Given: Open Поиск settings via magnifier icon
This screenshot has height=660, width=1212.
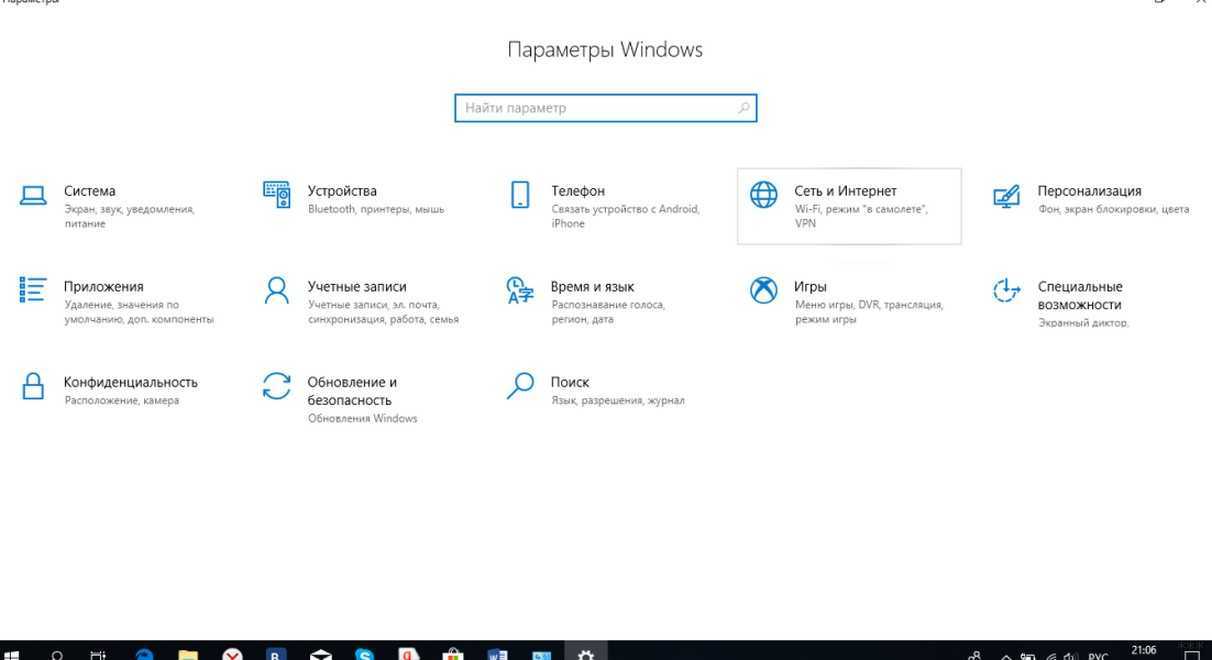Looking at the screenshot, I should pos(520,386).
